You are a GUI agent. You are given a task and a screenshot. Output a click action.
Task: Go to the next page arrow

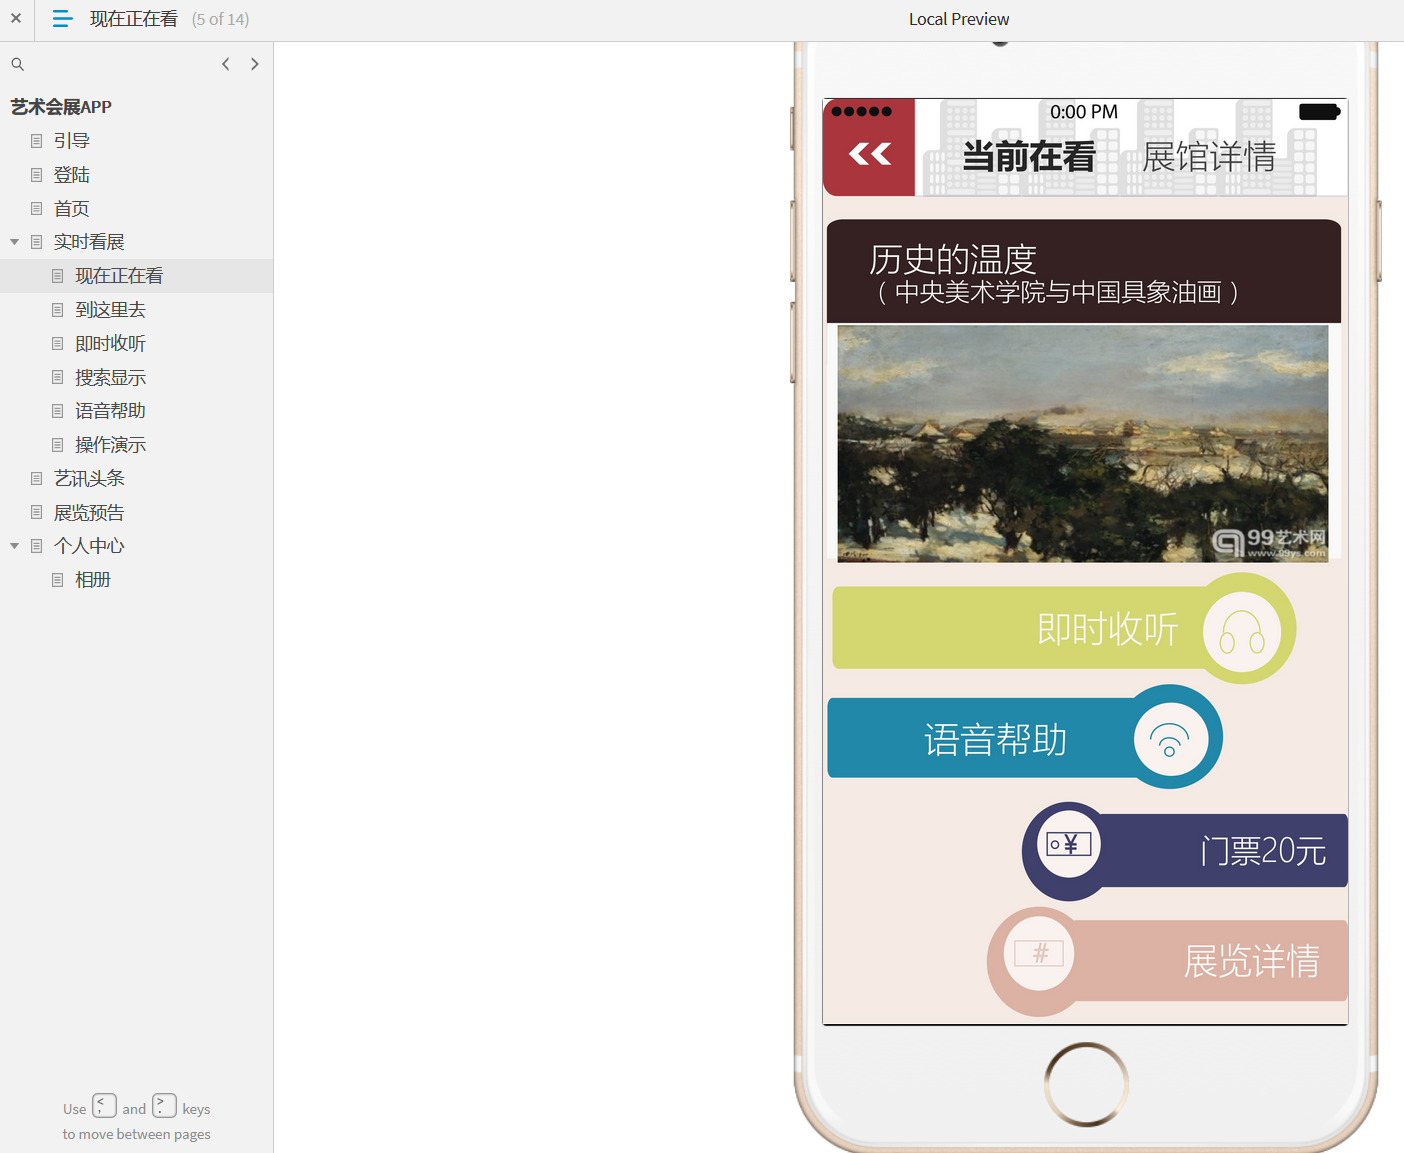[x=255, y=64]
